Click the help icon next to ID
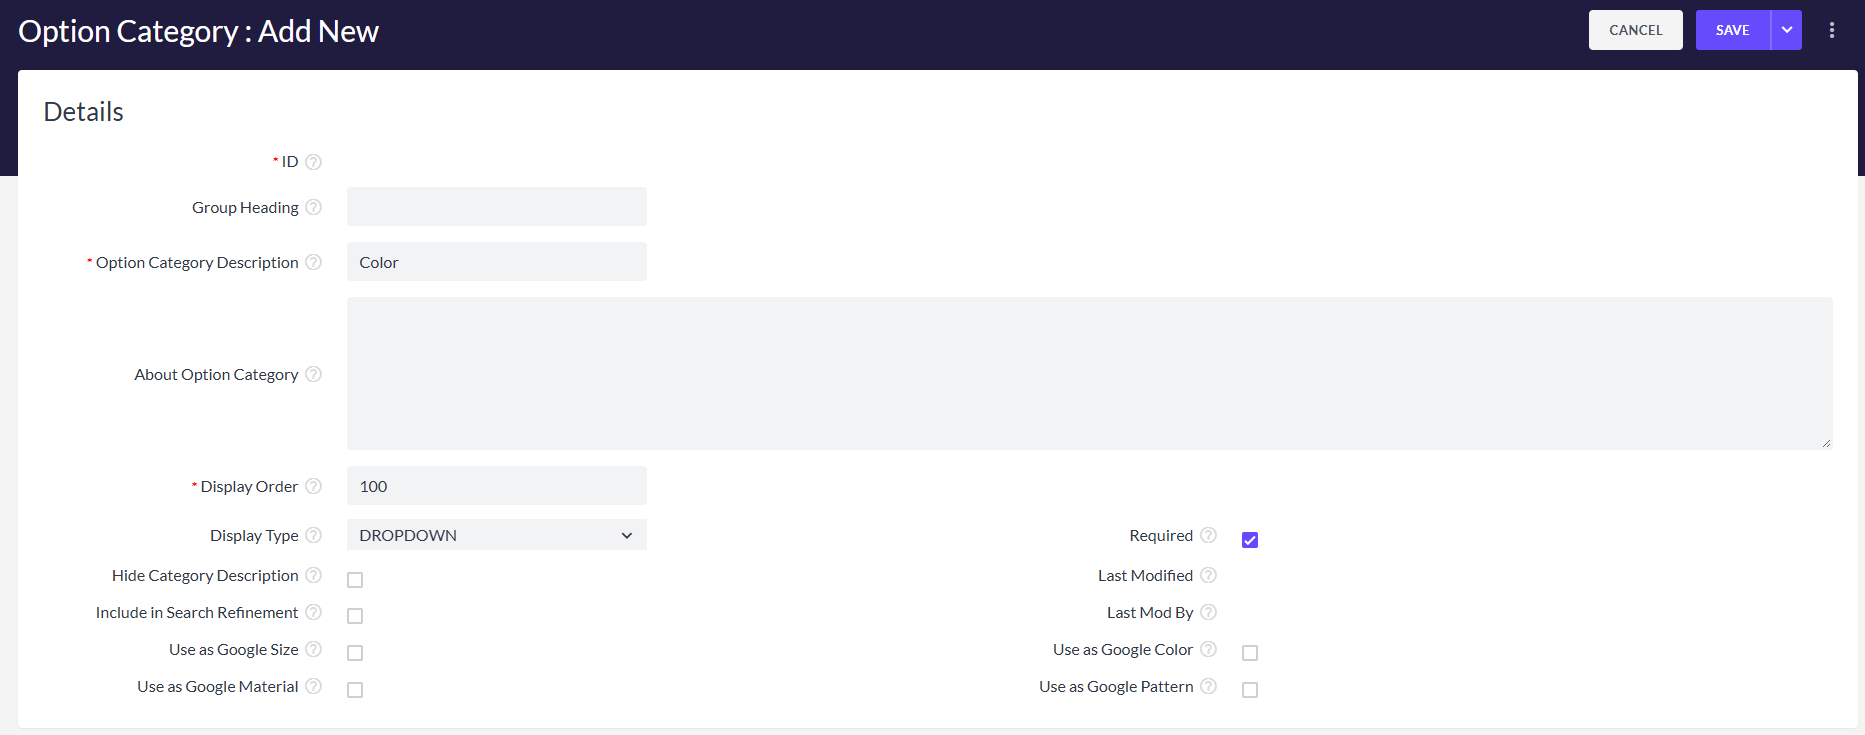The height and width of the screenshot is (735, 1865). pos(313,162)
